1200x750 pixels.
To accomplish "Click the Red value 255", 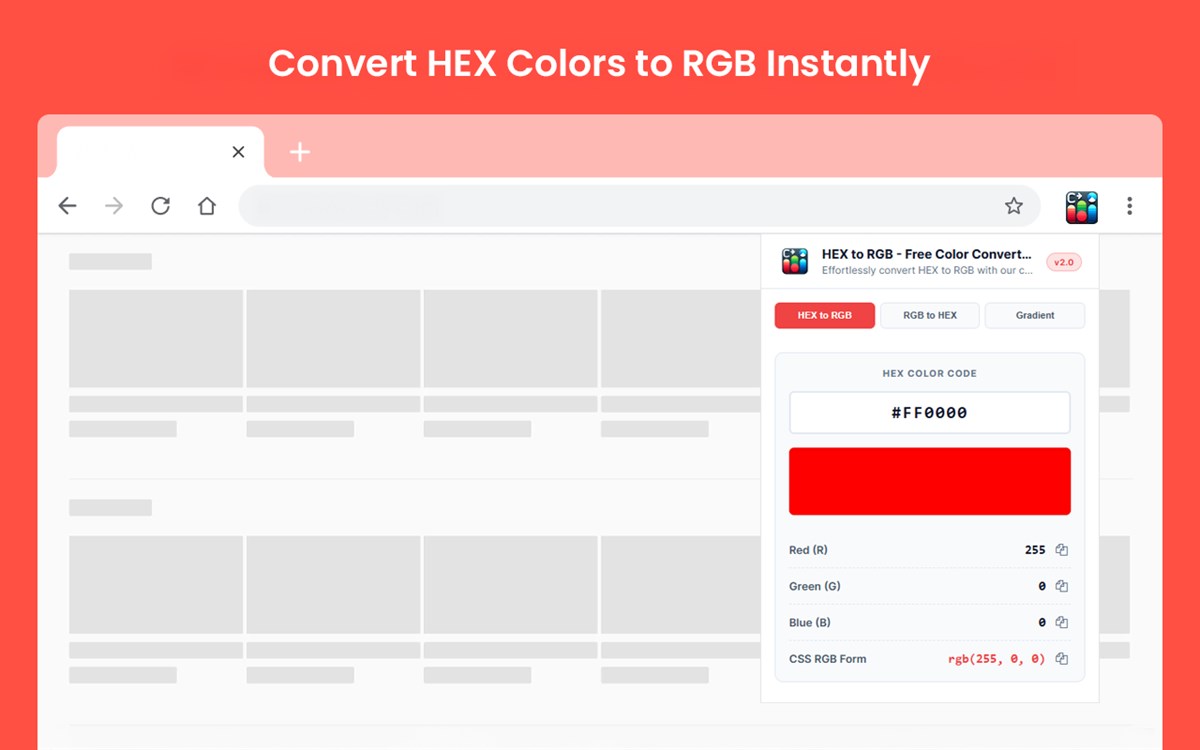I will (x=1035, y=550).
